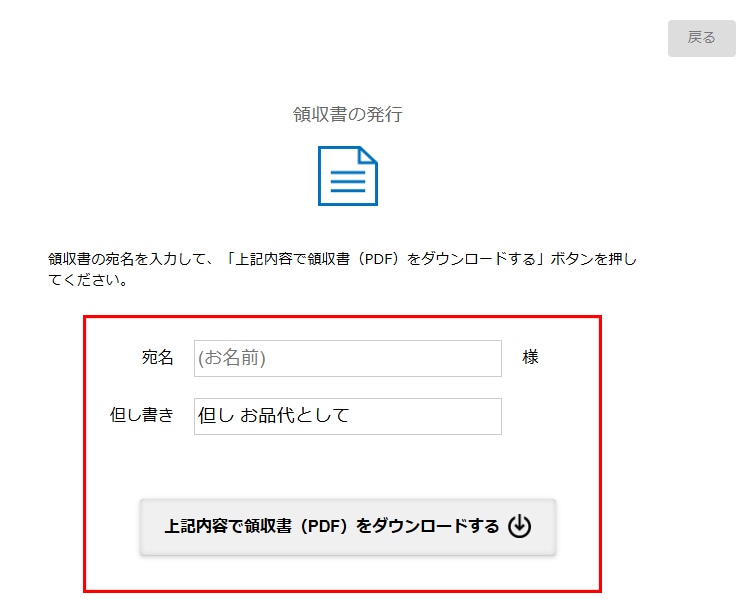
Task: Focus the 宛名 name input field
Action: pos(347,358)
